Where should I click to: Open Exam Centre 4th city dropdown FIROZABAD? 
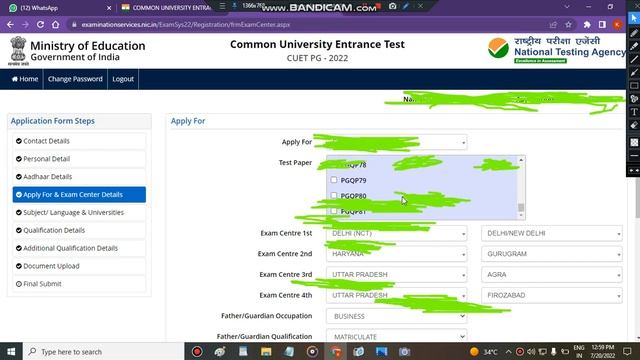(552, 295)
